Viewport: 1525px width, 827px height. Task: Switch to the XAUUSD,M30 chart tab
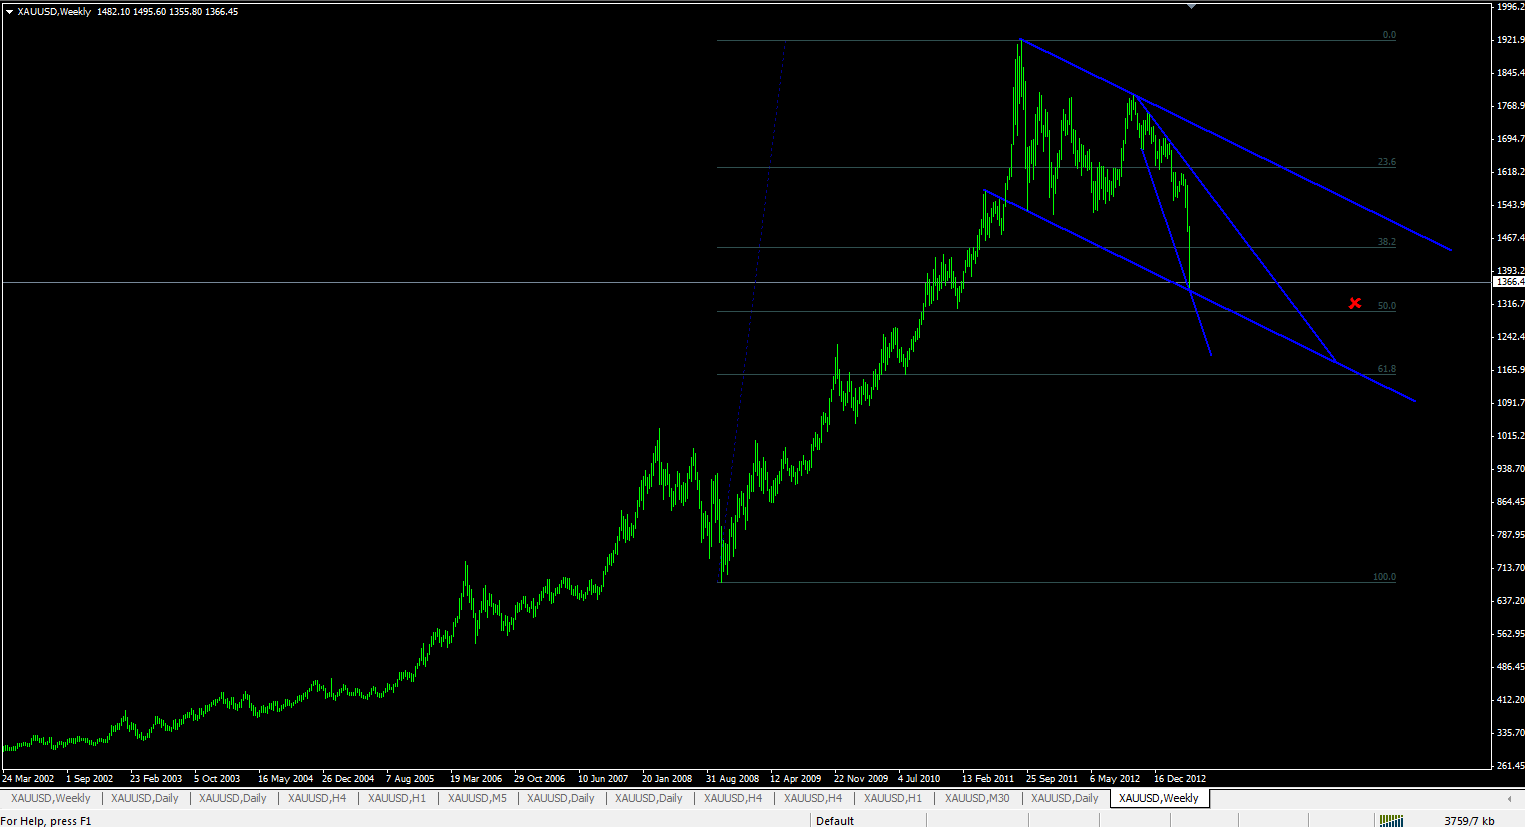(977, 798)
